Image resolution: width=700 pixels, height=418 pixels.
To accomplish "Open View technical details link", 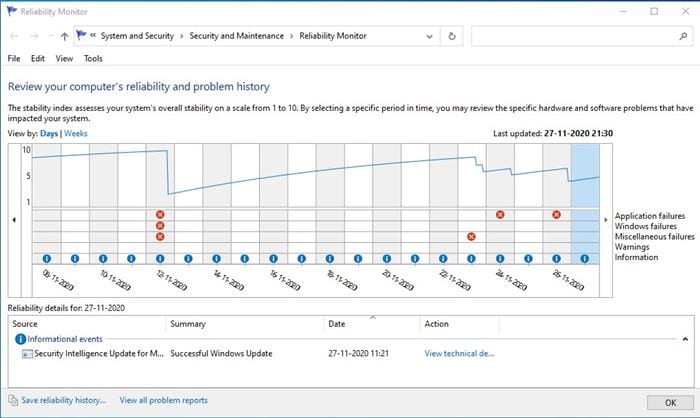I will 459,354.
